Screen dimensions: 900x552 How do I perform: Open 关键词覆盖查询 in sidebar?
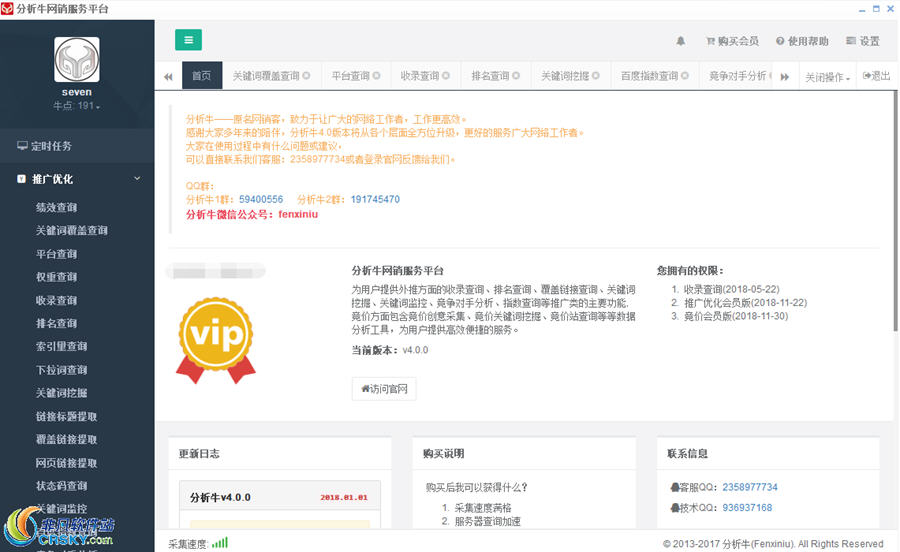tap(72, 230)
